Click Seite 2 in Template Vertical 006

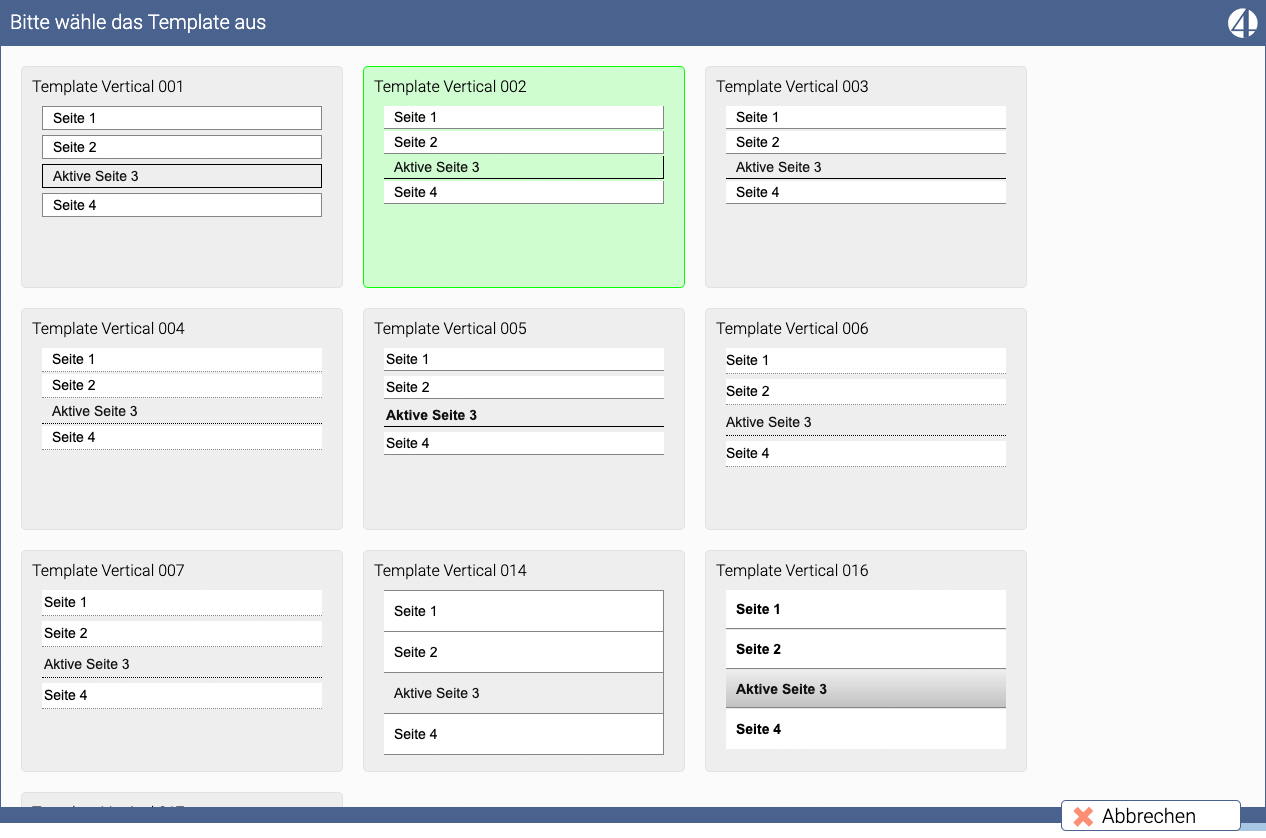(x=866, y=391)
